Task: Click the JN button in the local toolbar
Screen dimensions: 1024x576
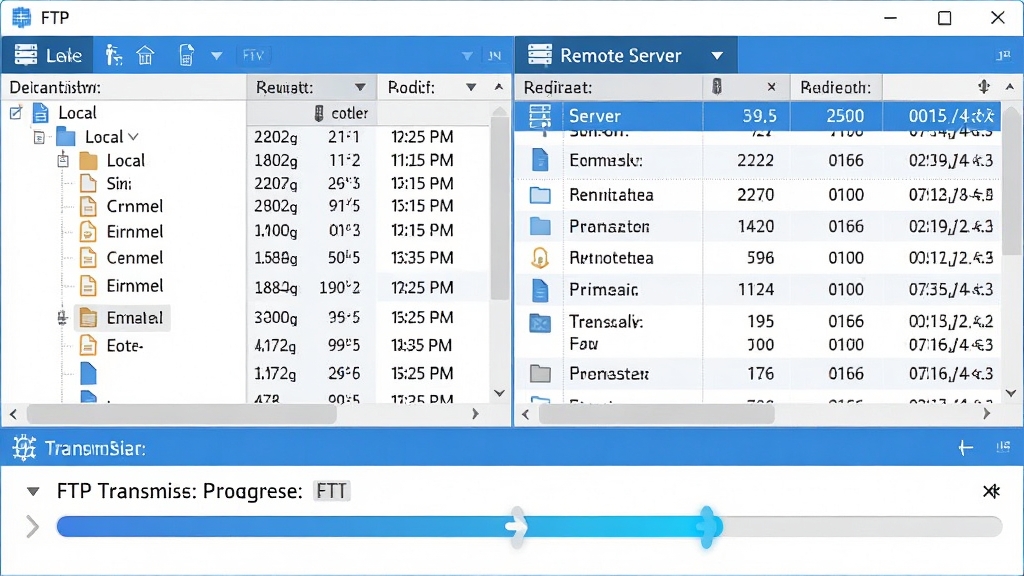Action: [x=494, y=56]
